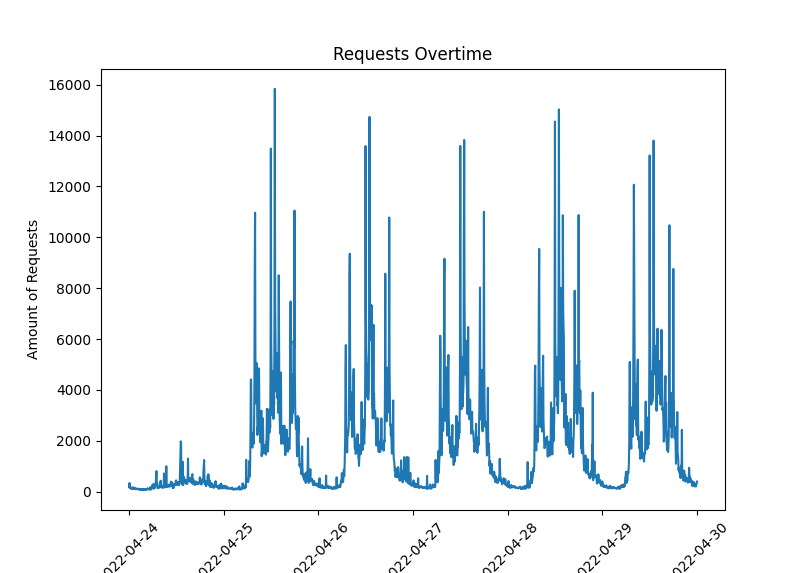This screenshot has height=573, width=806.
Task: Click the y-axis tick label 4000
Action: click(x=74, y=391)
